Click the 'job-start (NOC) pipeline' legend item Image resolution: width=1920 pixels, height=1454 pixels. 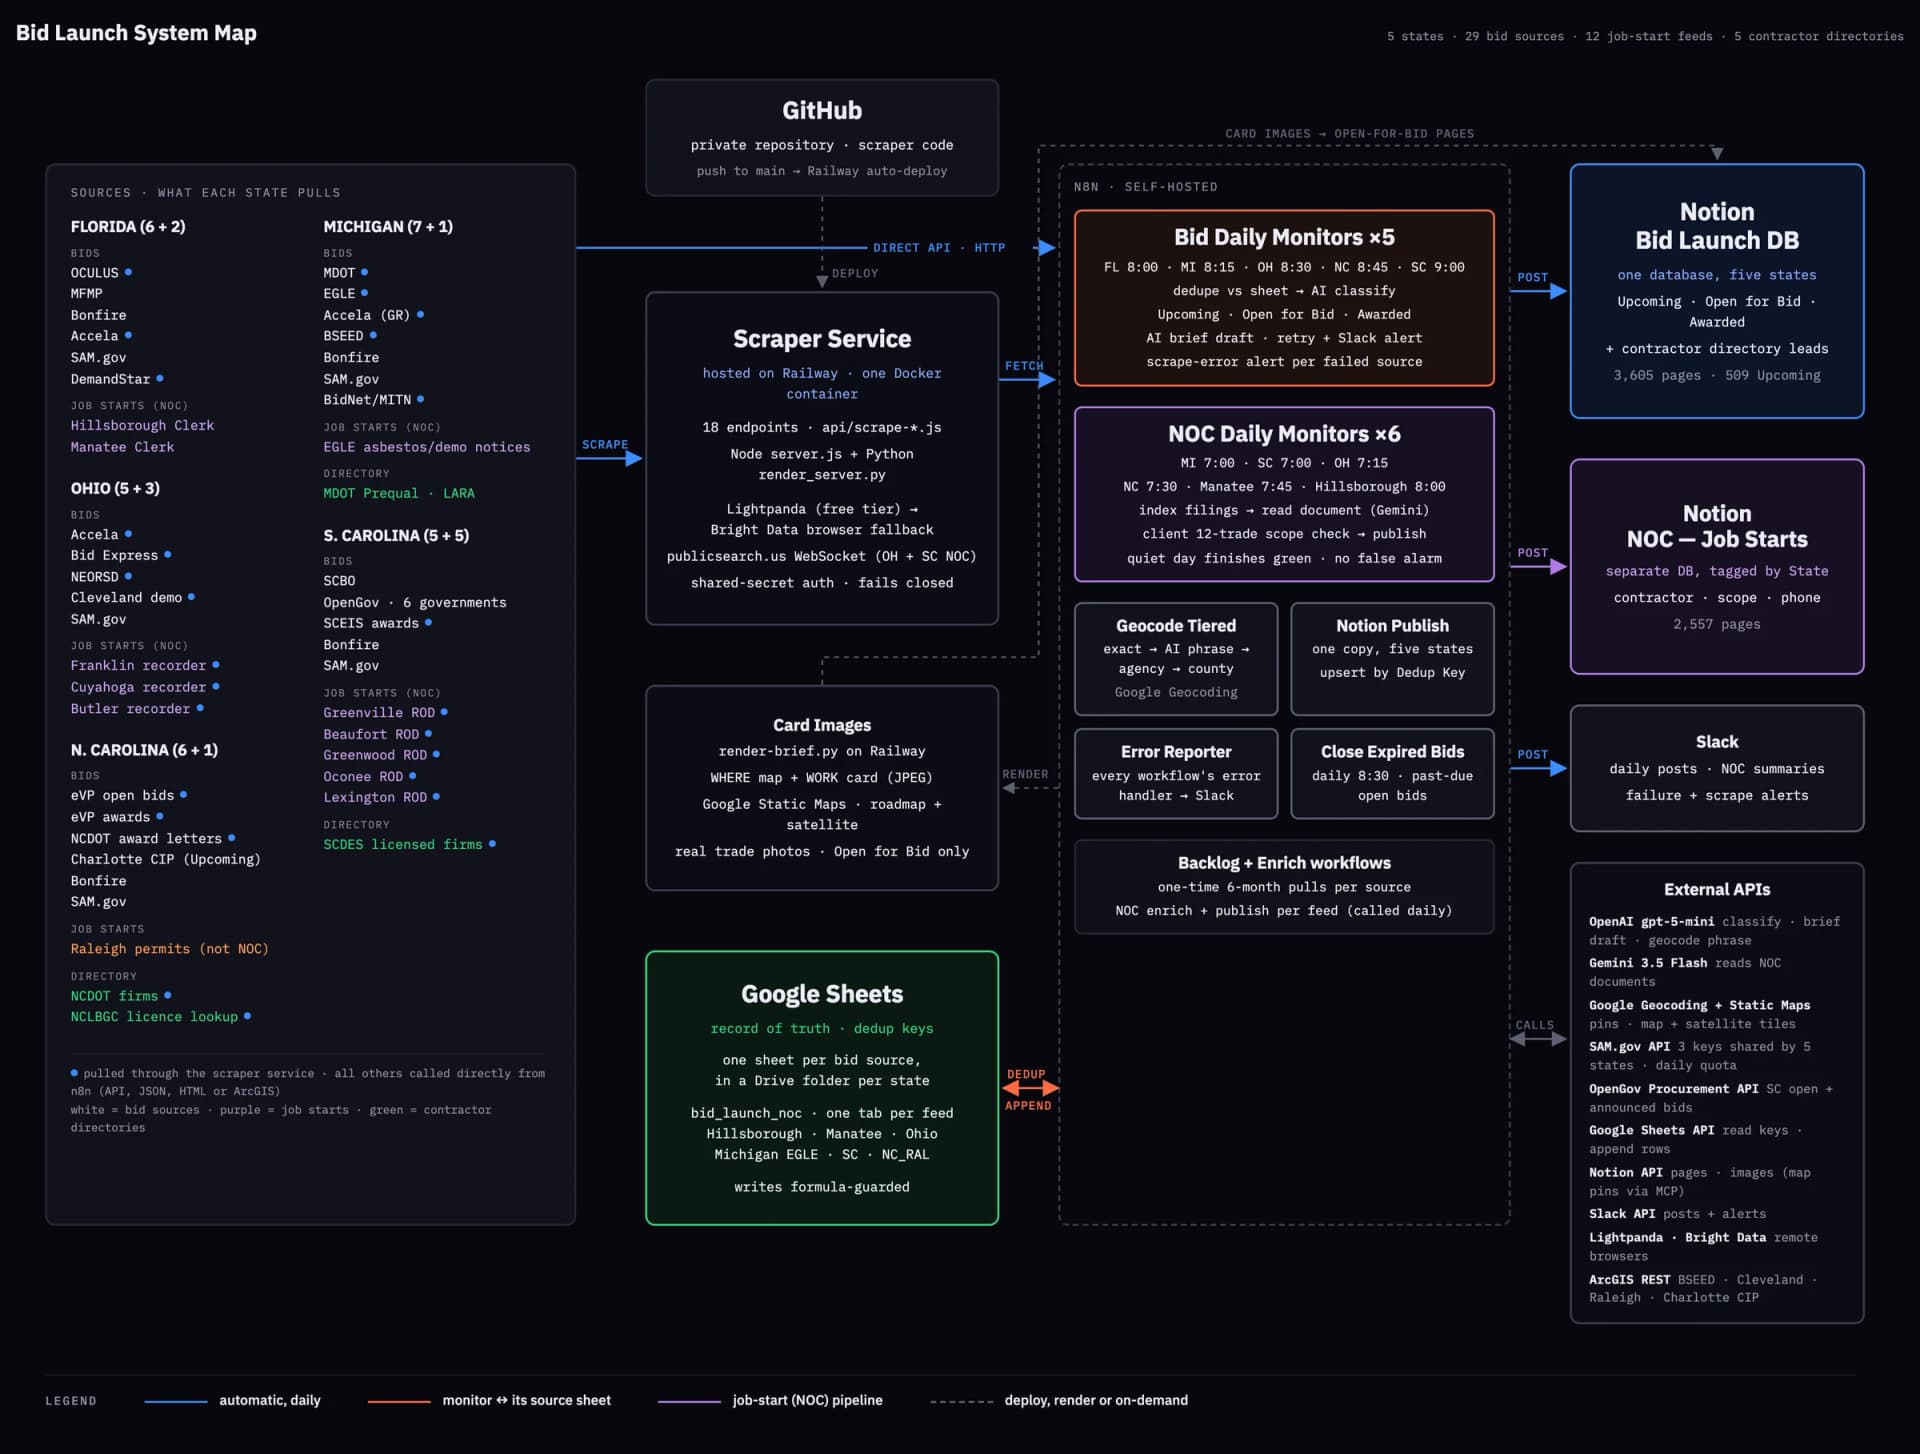point(770,1400)
